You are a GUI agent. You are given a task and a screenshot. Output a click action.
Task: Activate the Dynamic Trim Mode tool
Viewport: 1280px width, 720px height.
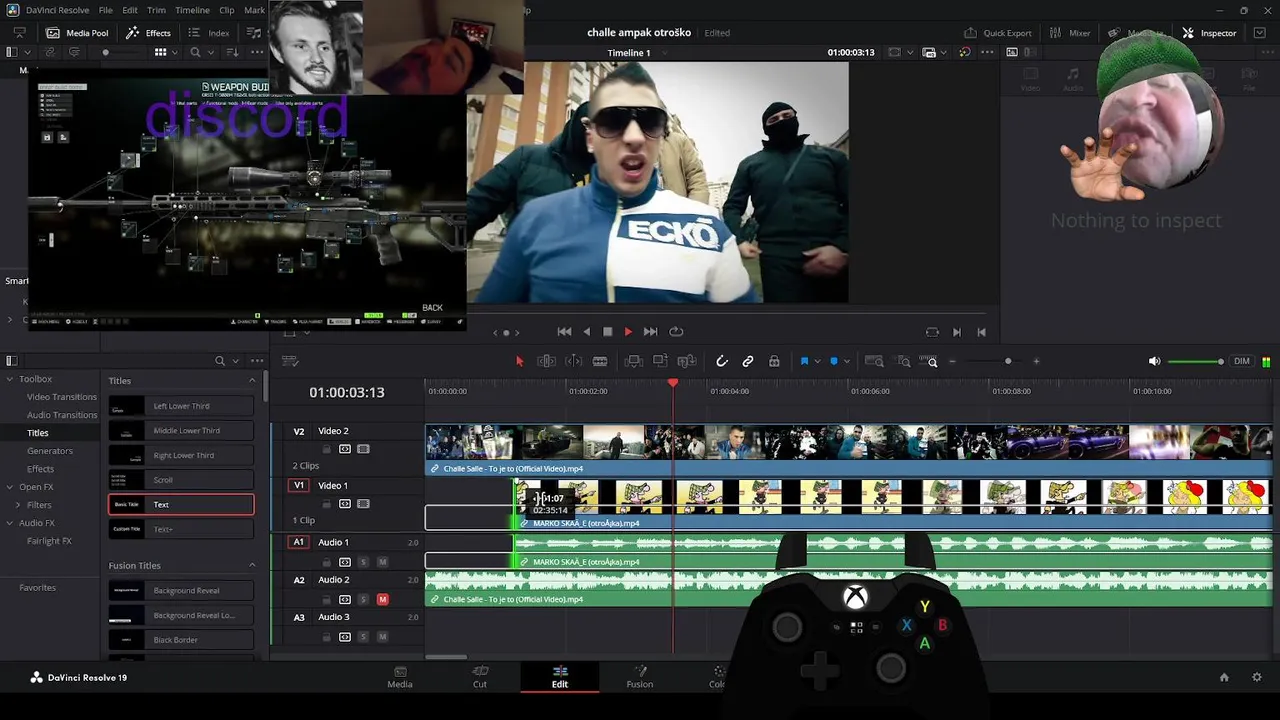pos(574,361)
